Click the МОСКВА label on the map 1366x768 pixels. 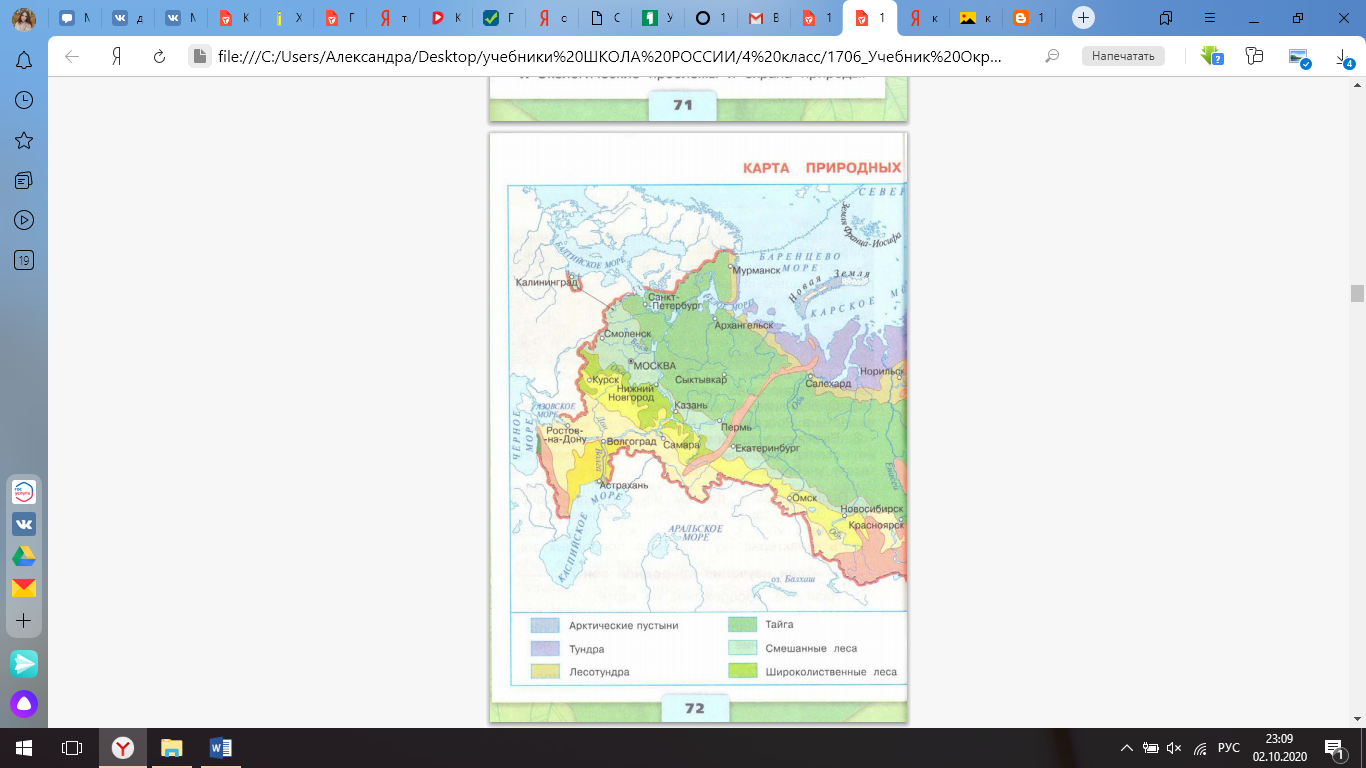click(656, 364)
